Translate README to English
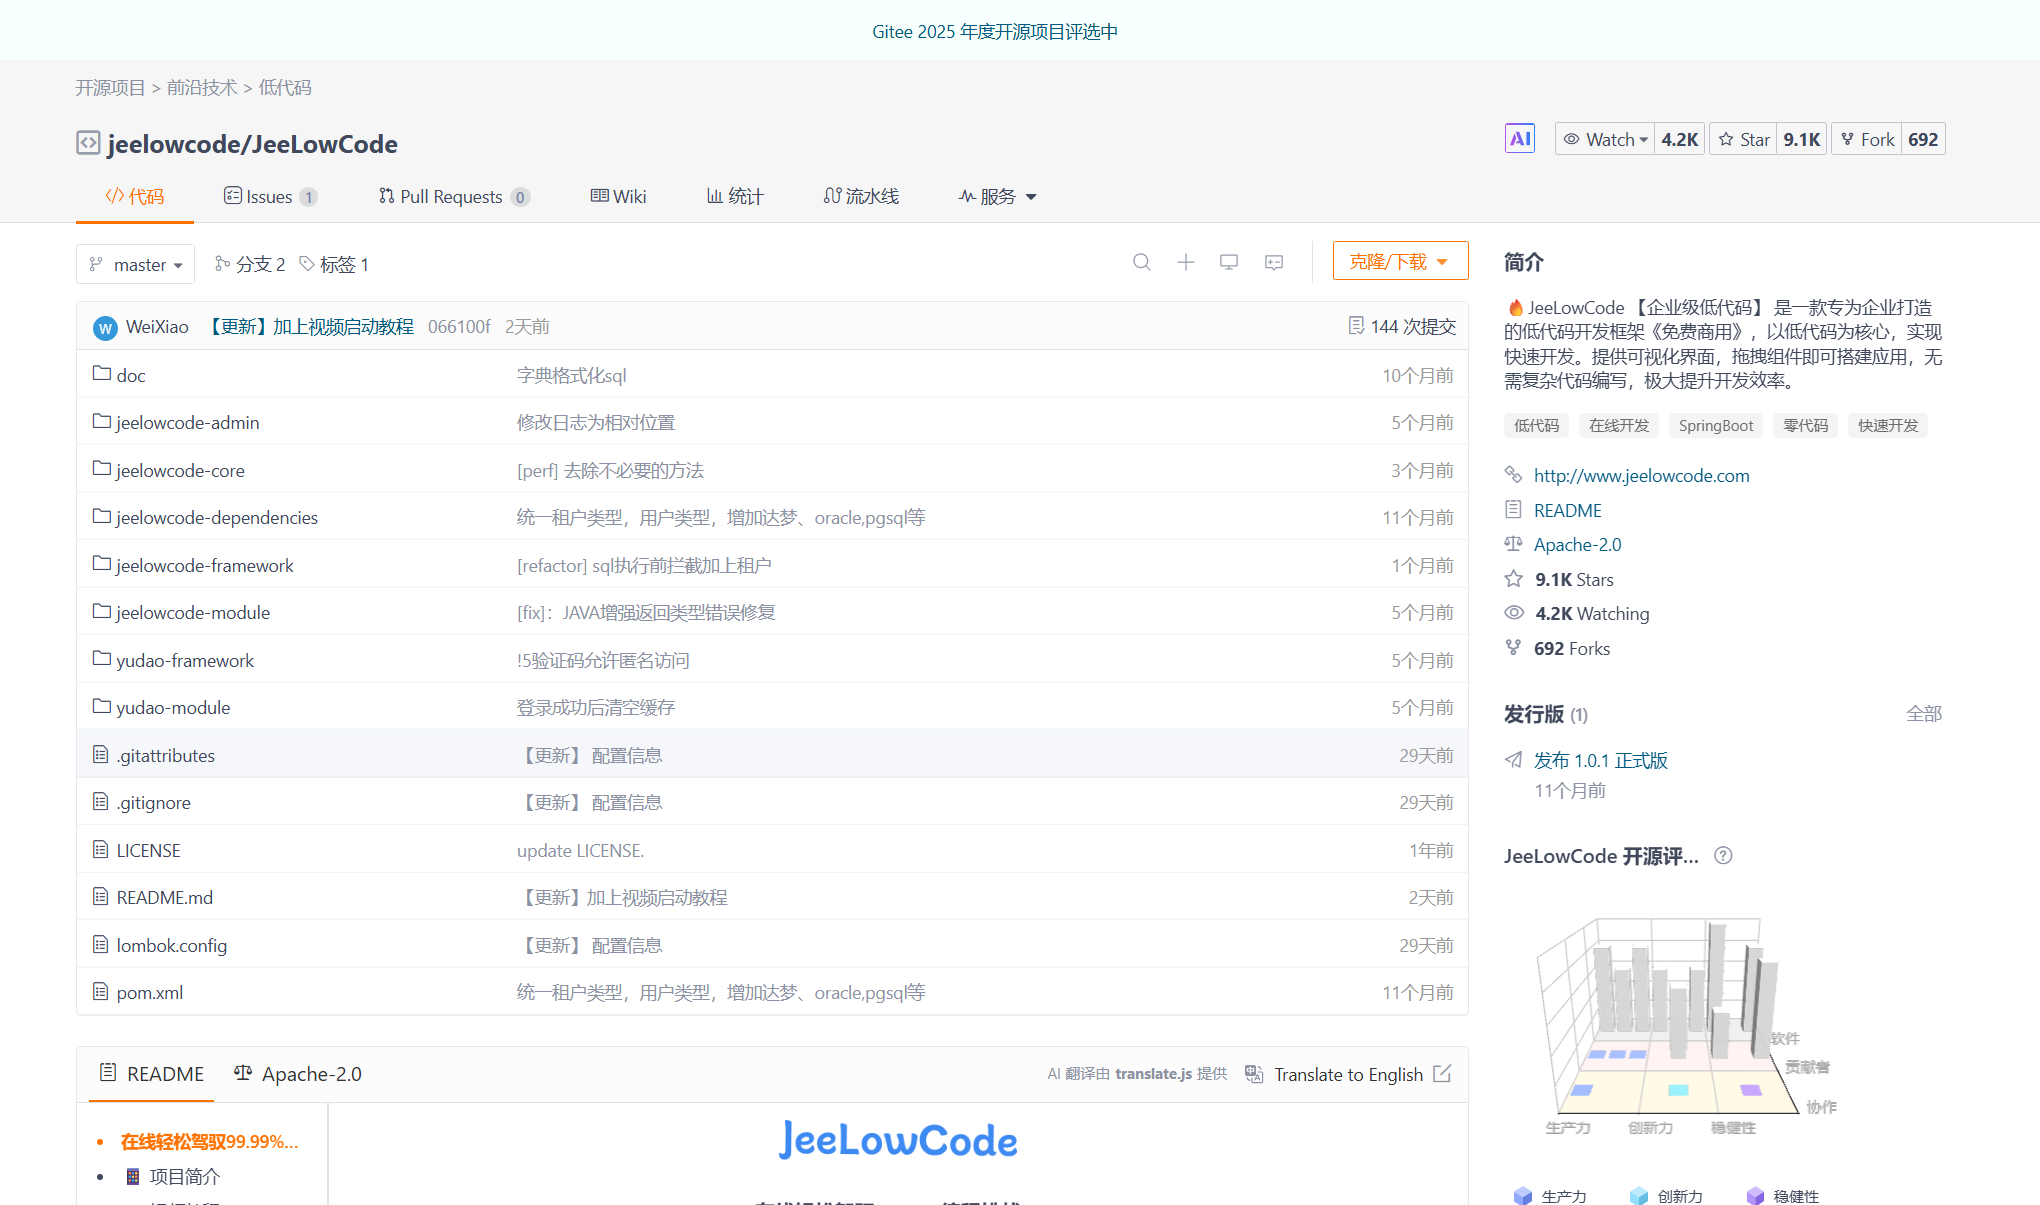This screenshot has width=2040, height=1205. 1348,1074
